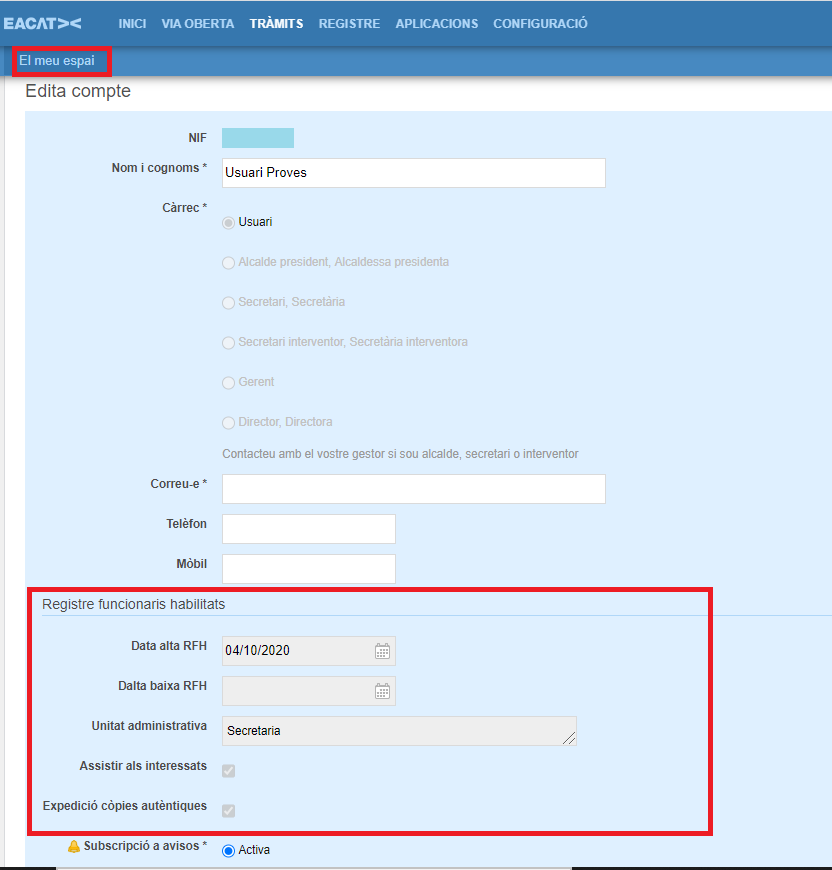
Task: Open the CONFIGURACIÓ menu
Action: click(540, 23)
